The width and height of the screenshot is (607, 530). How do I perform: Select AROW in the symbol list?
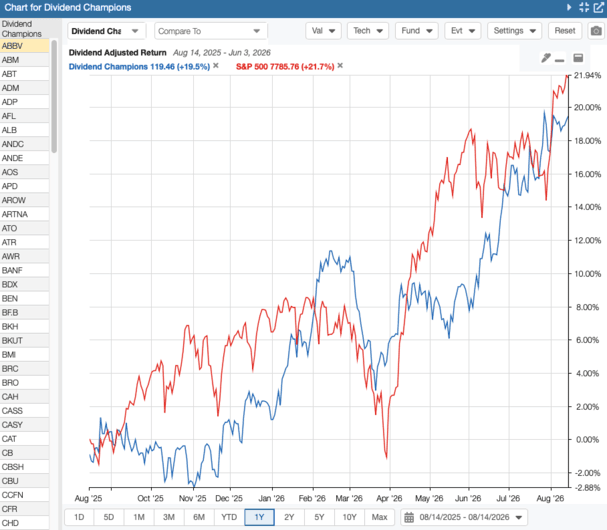24,200
